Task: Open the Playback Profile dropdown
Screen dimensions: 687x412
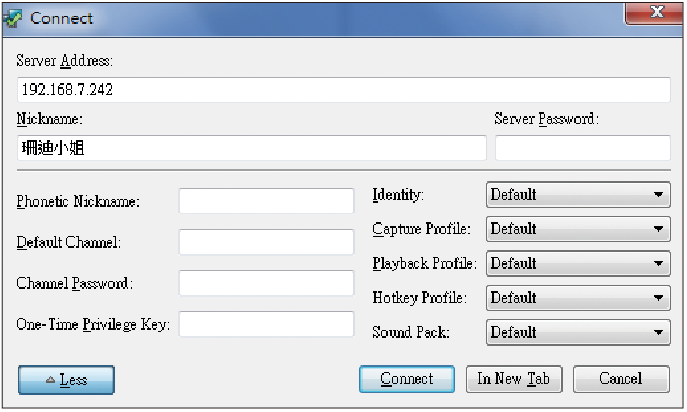Action: point(578,263)
